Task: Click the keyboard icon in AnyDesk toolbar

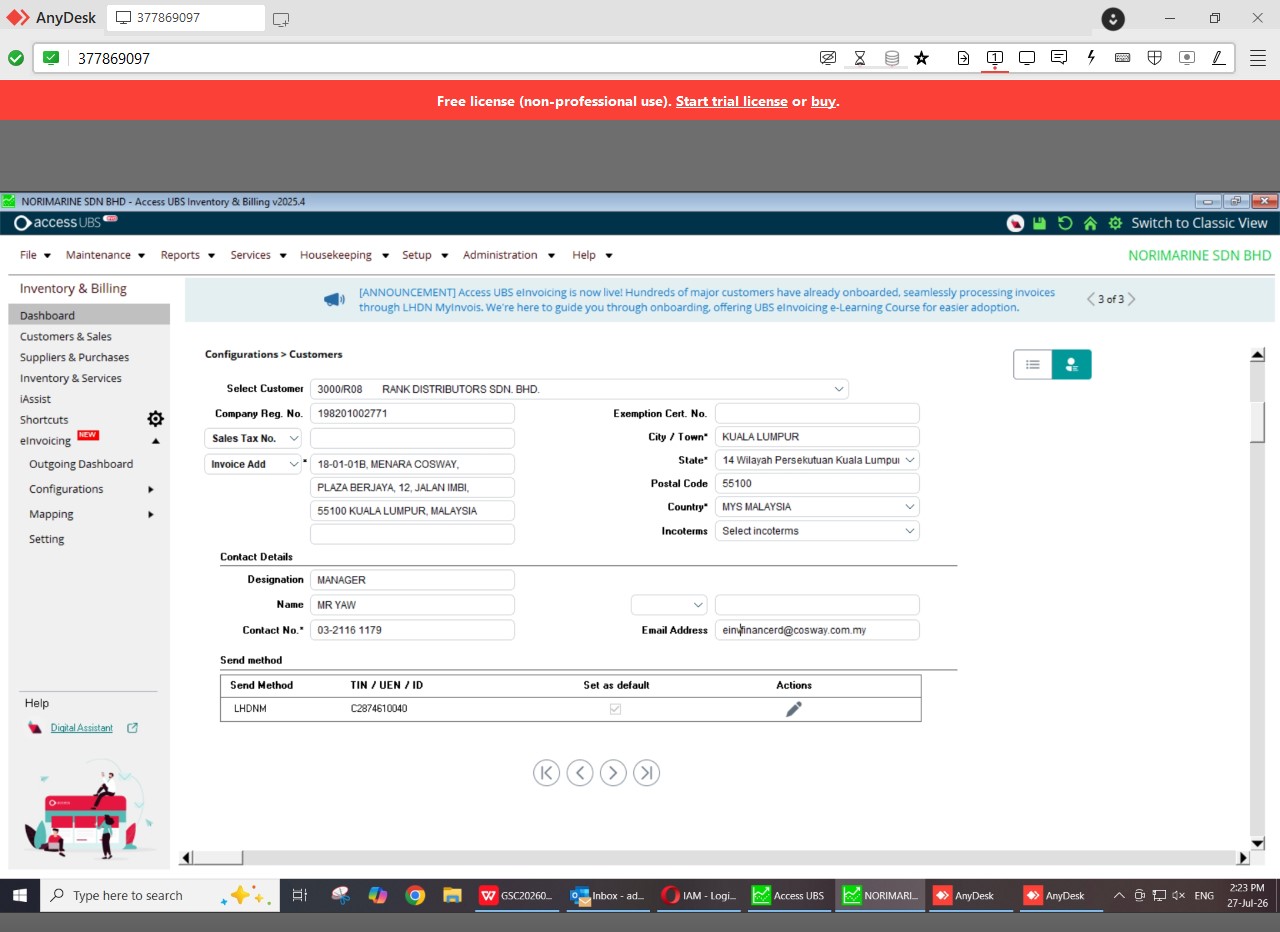Action: [1123, 58]
